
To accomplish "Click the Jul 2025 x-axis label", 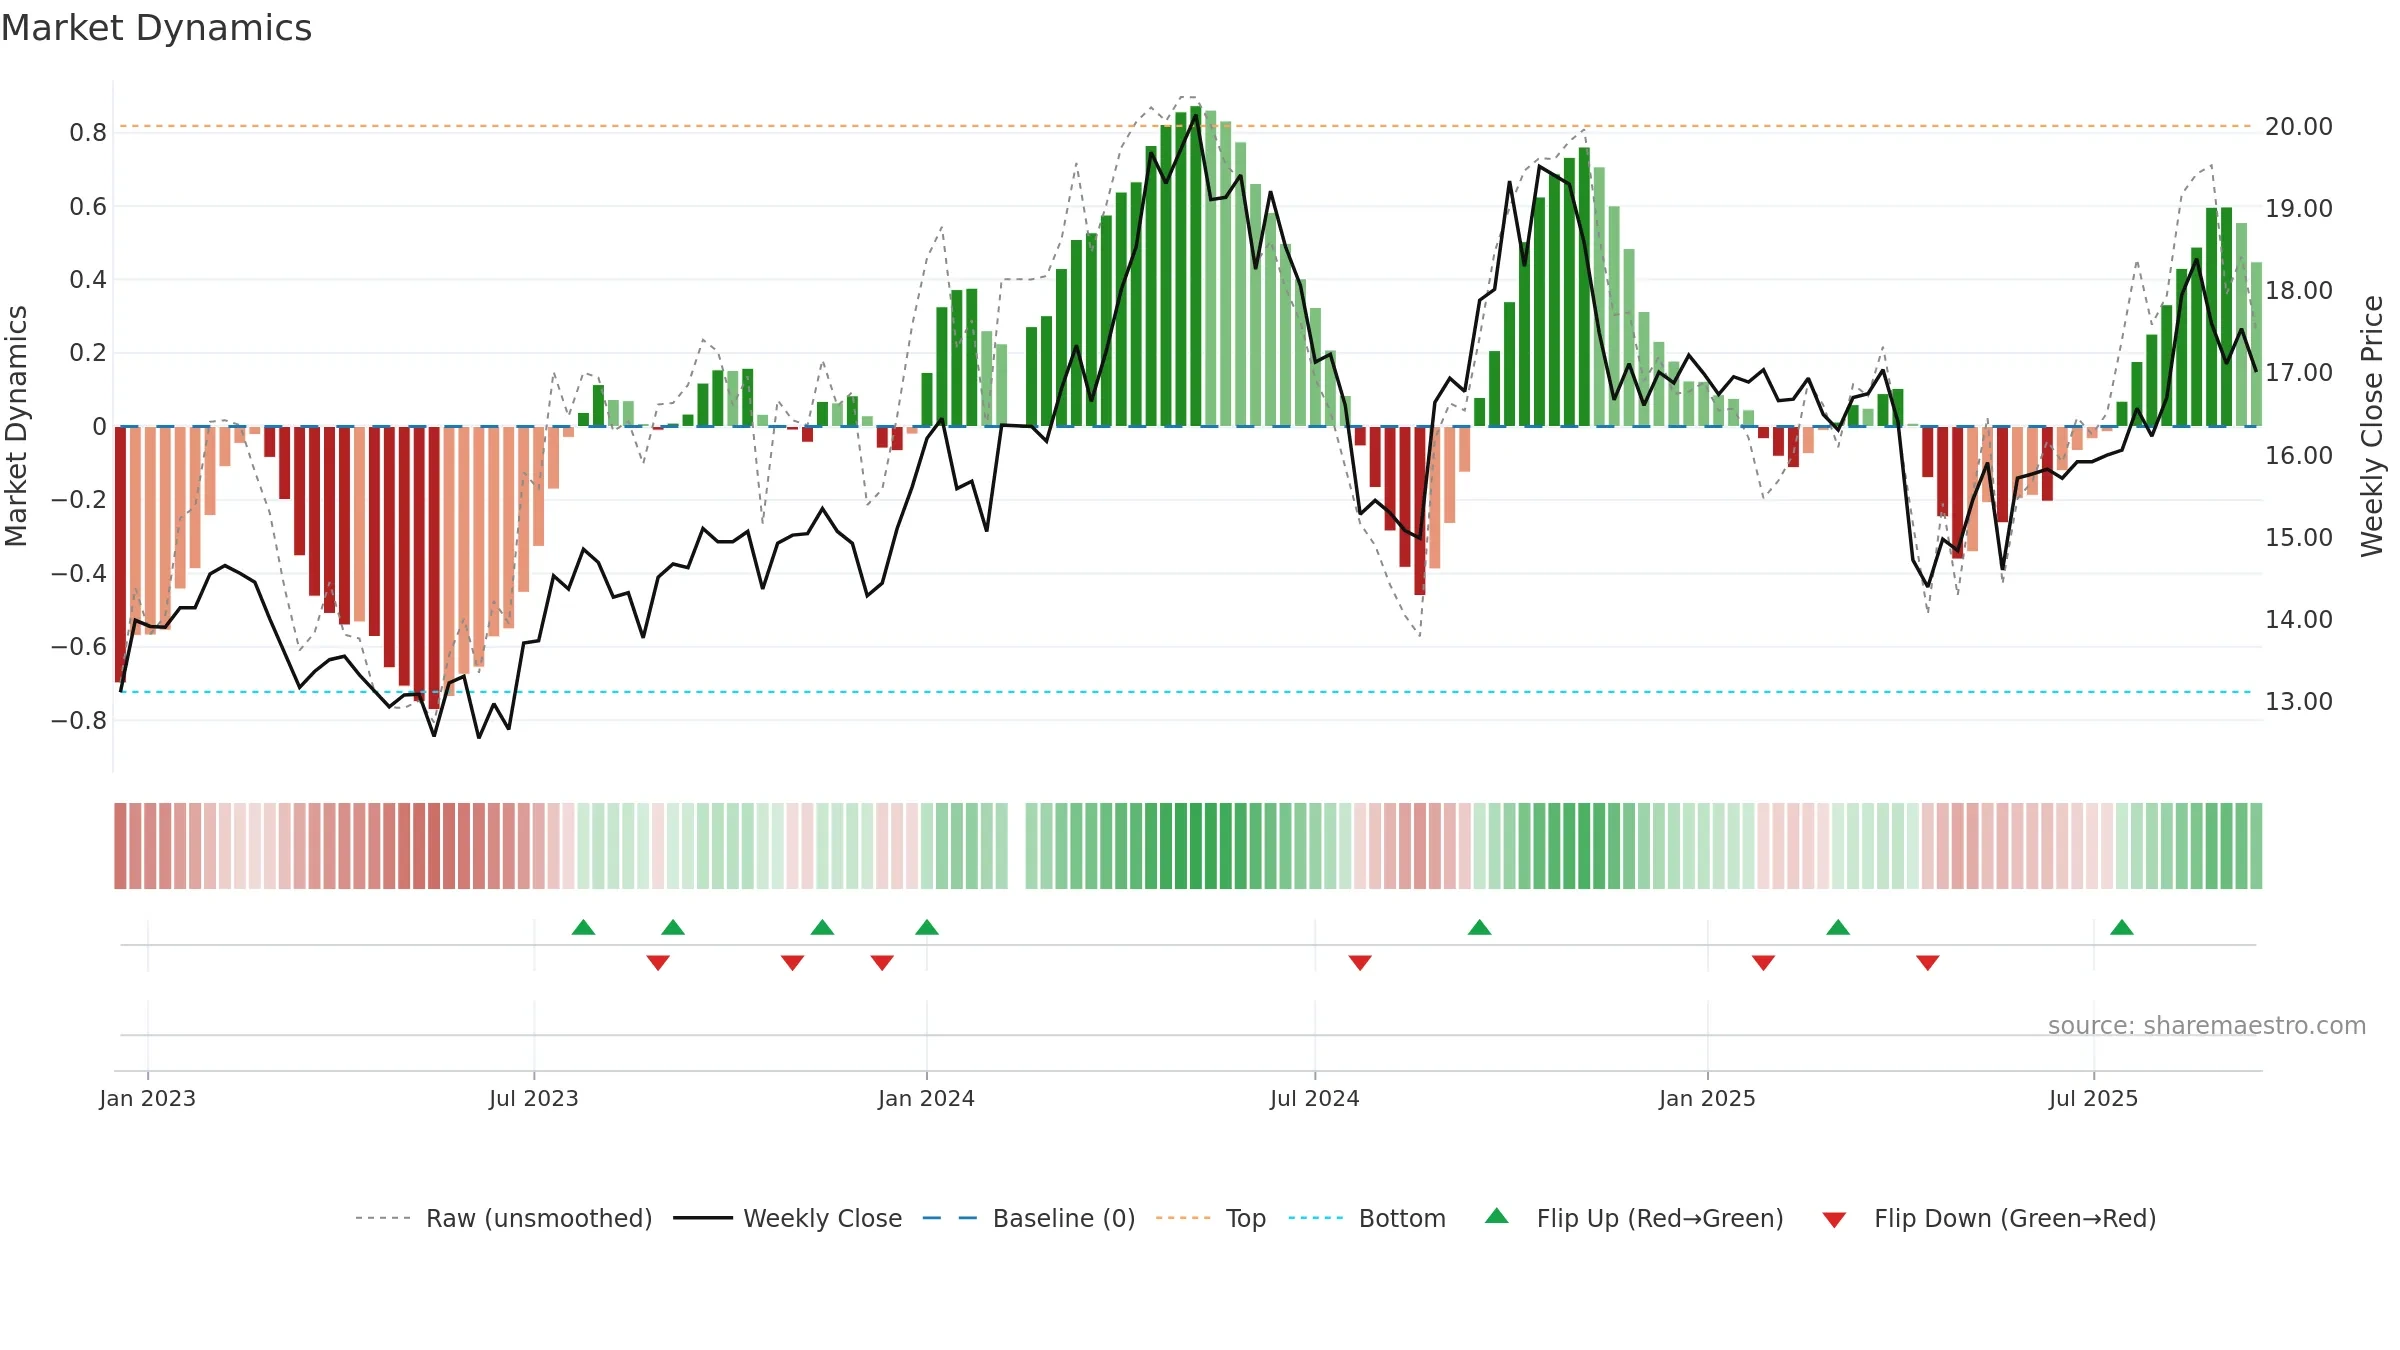I will pos(2094,1098).
